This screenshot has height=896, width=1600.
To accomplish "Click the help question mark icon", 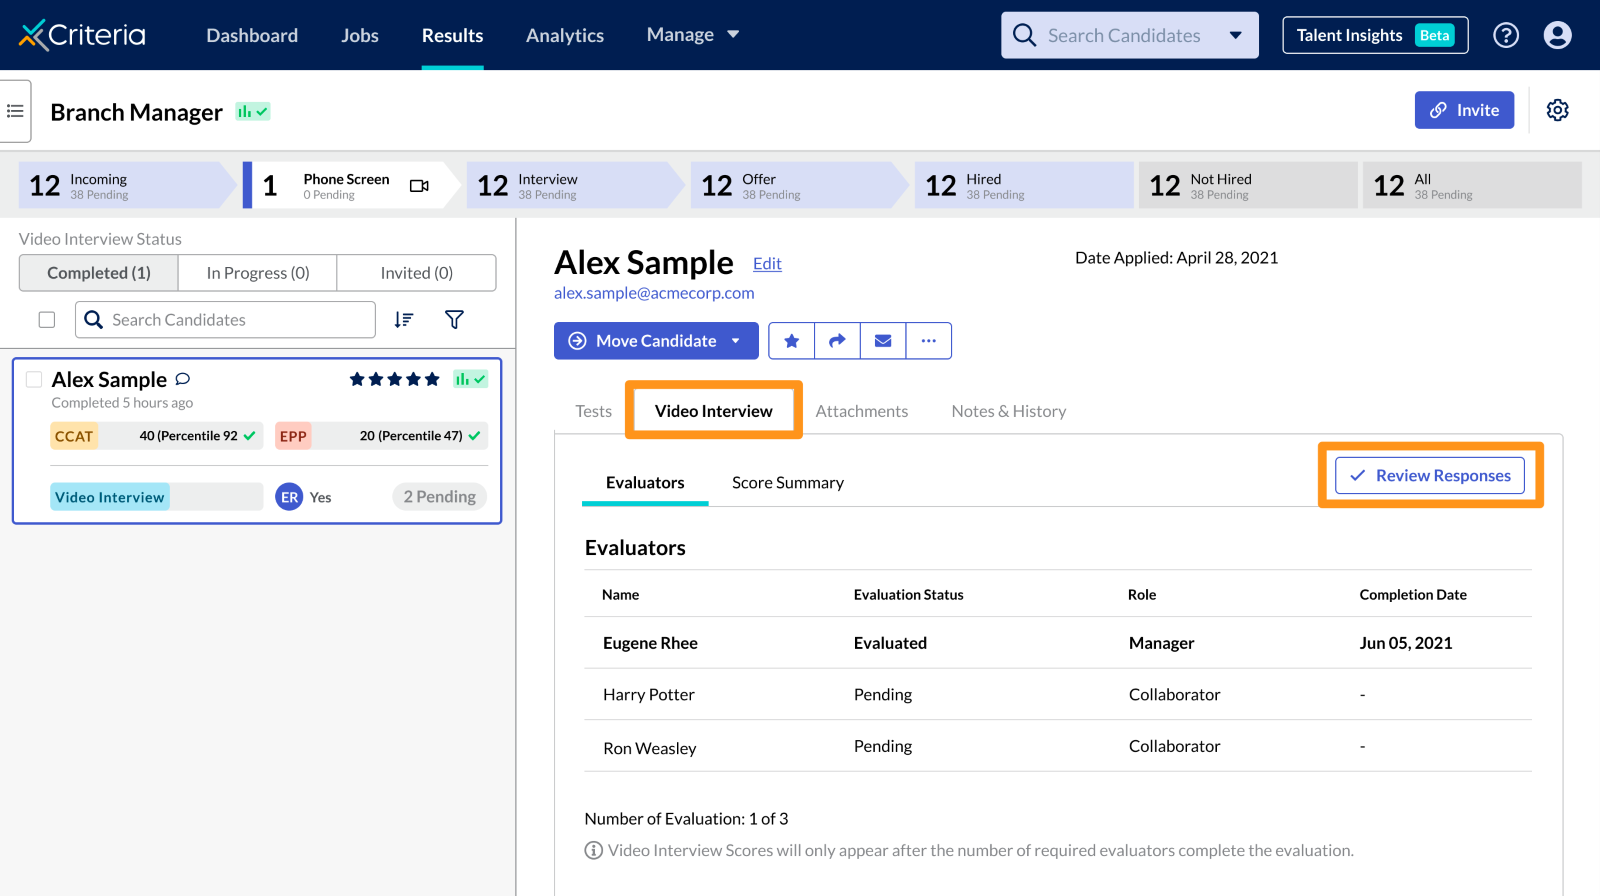I will pos(1505,35).
